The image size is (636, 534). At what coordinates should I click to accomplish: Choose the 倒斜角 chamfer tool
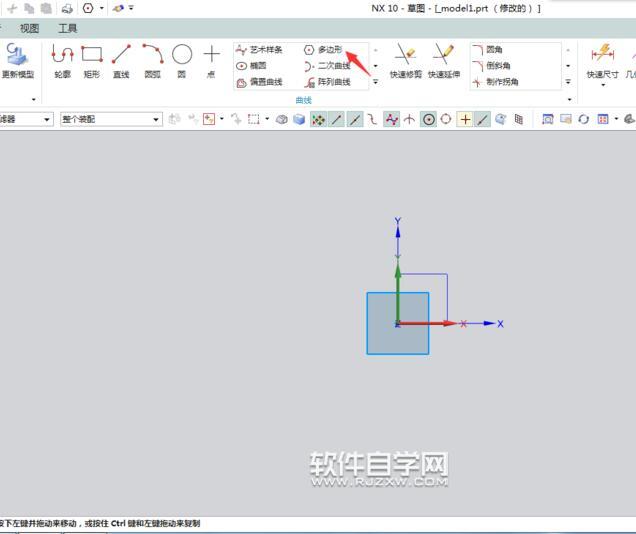492,66
